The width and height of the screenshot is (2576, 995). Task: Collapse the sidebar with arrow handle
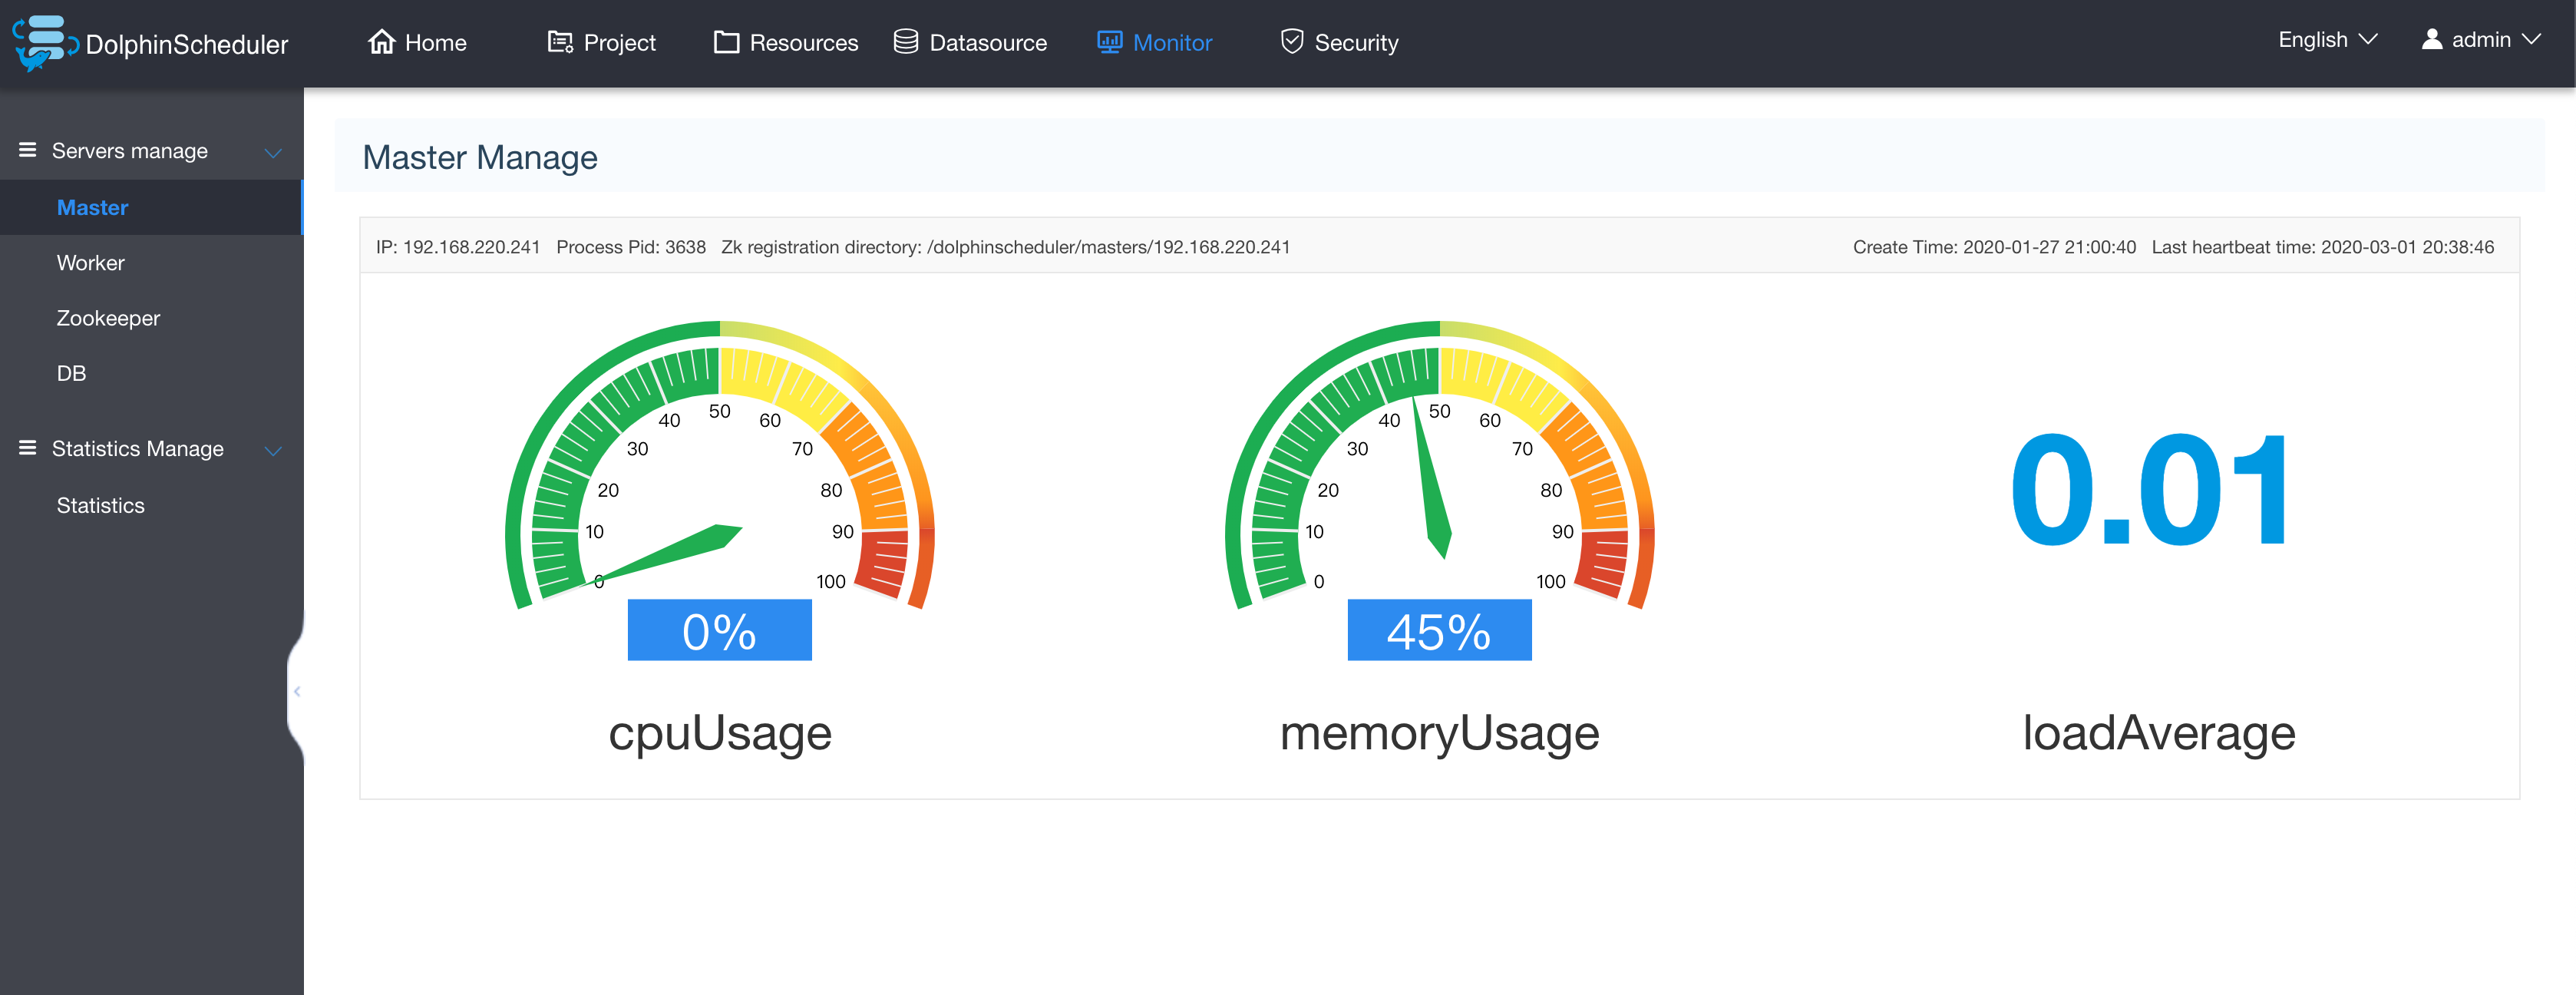point(297,691)
